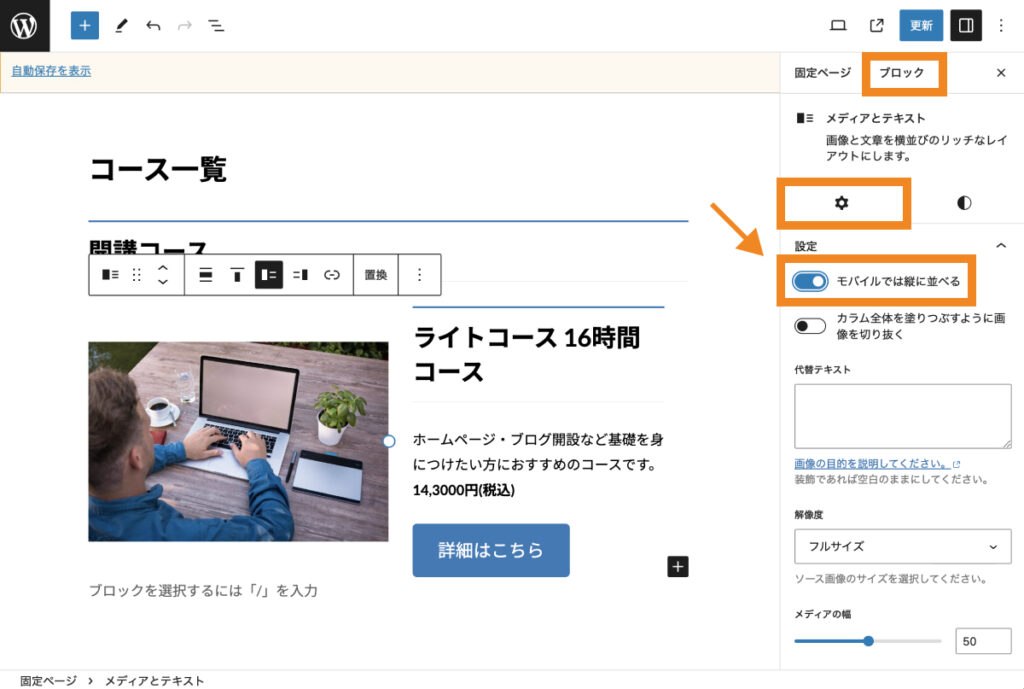Select the editing tools pencil icon
The image size is (1024, 689).
pyautogui.click(x=121, y=25)
